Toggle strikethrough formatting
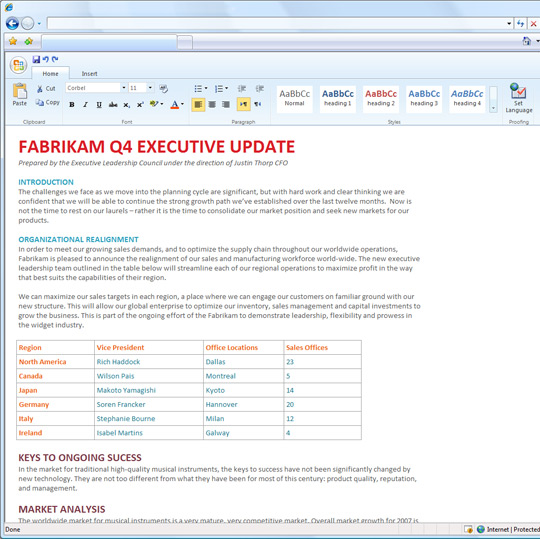540x539 pixels. [113, 104]
